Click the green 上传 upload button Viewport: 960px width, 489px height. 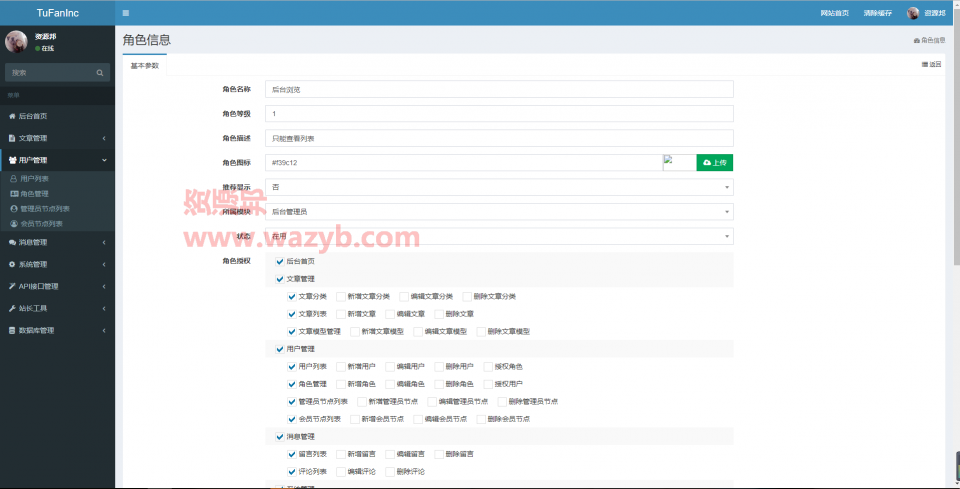[x=714, y=162]
